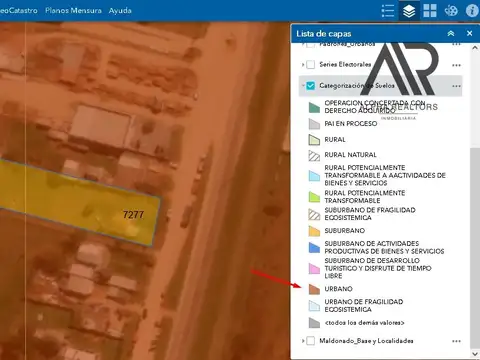Click the green OPERACION CONCERTADA swatch
This screenshot has width=480, height=360.
click(314, 107)
